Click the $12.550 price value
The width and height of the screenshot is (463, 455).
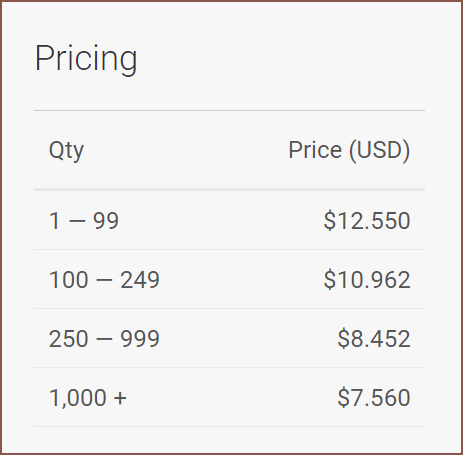367,221
